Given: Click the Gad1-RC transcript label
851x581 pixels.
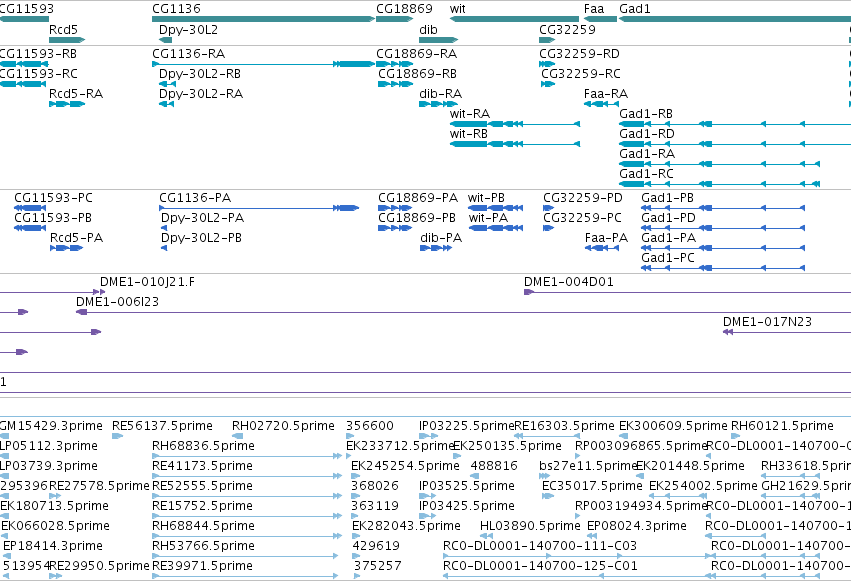Looking at the screenshot, I should pos(646,174).
